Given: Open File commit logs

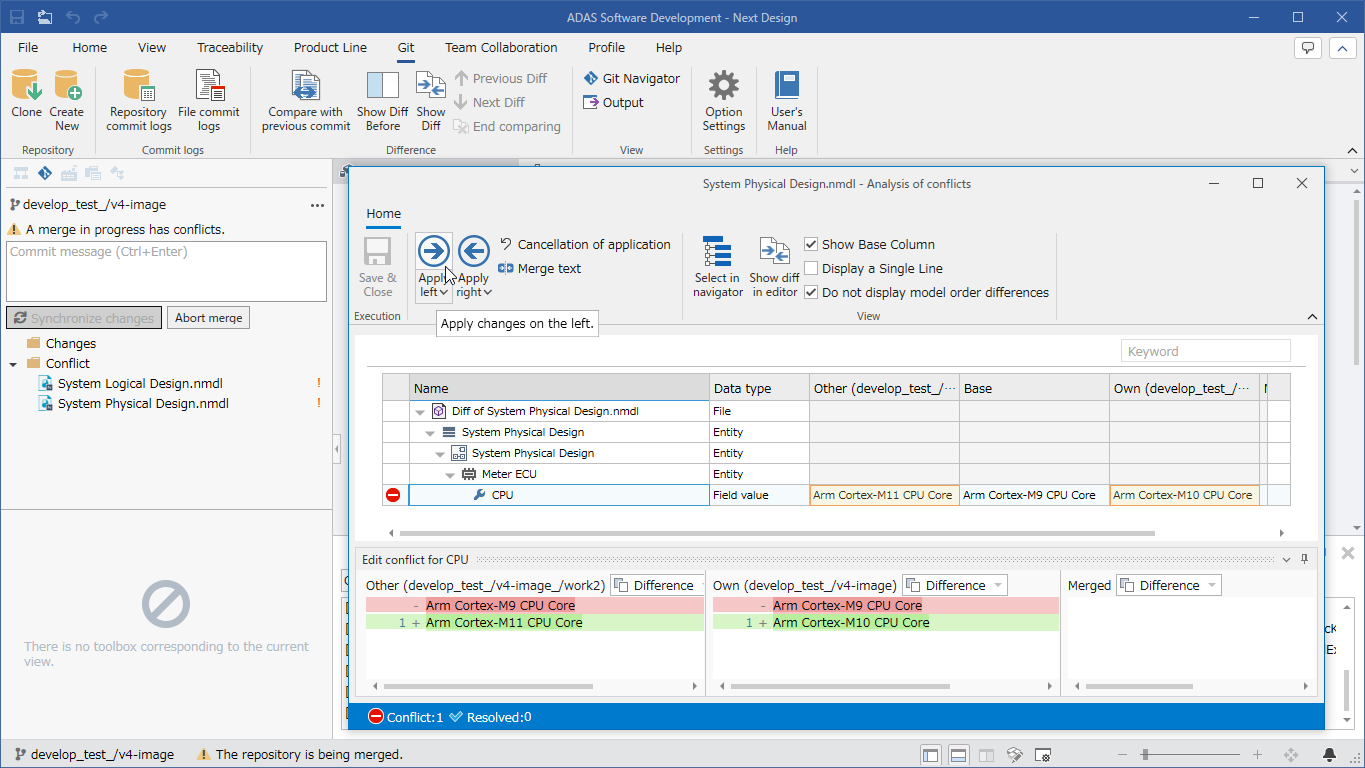Looking at the screenshot, I should click(209, 100).
